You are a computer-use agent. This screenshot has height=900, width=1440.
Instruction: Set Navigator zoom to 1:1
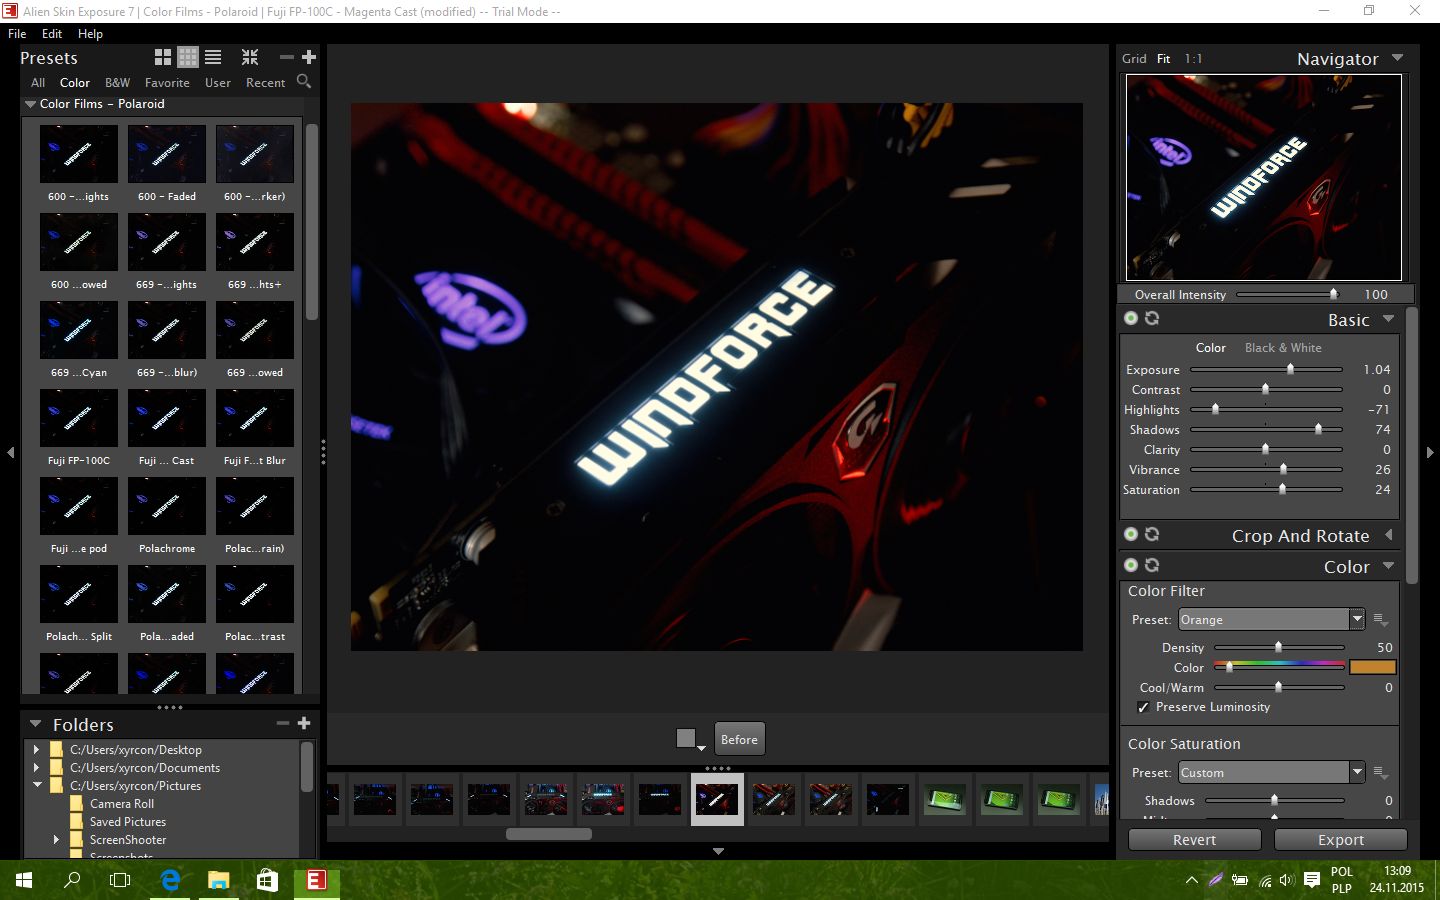tap(1193, 59)
